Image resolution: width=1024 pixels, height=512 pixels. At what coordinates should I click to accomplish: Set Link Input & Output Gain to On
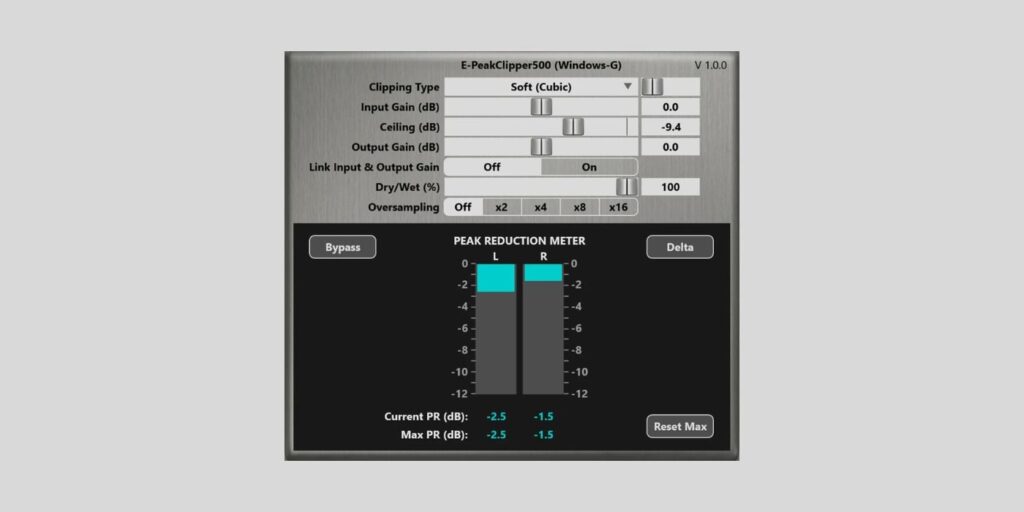[x=589, y=167]
